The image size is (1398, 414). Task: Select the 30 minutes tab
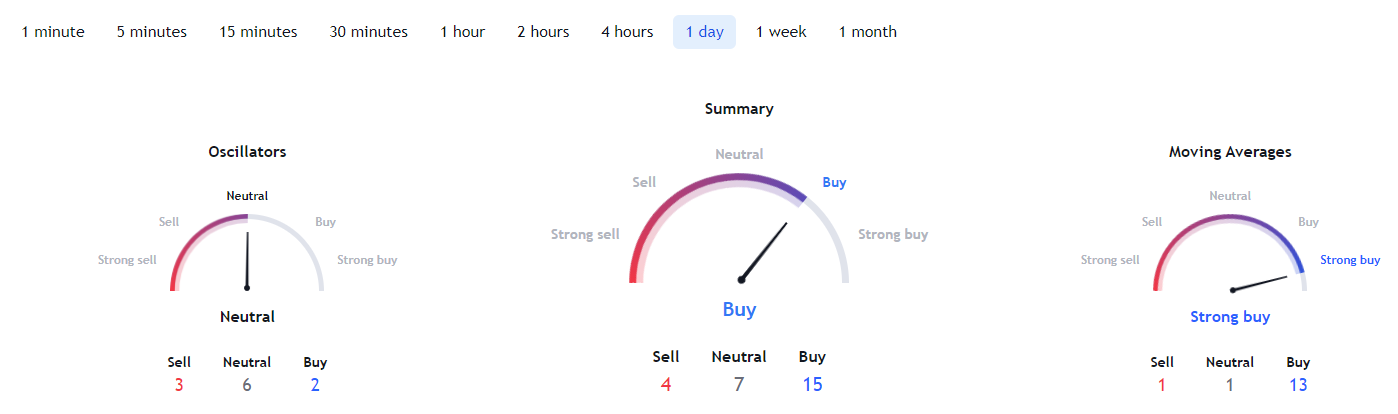(x=369, y=32)
